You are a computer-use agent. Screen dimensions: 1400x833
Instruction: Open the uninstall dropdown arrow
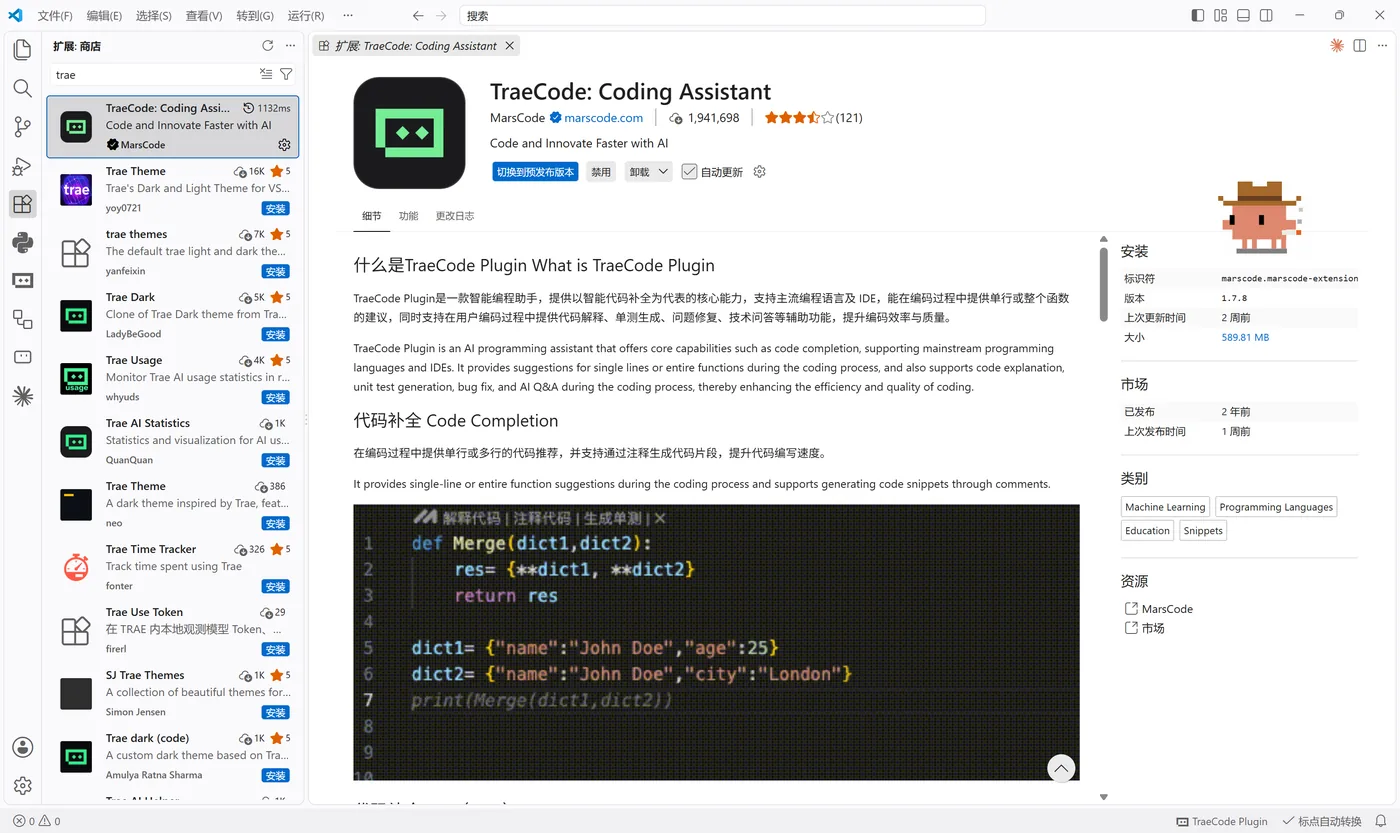661,172
